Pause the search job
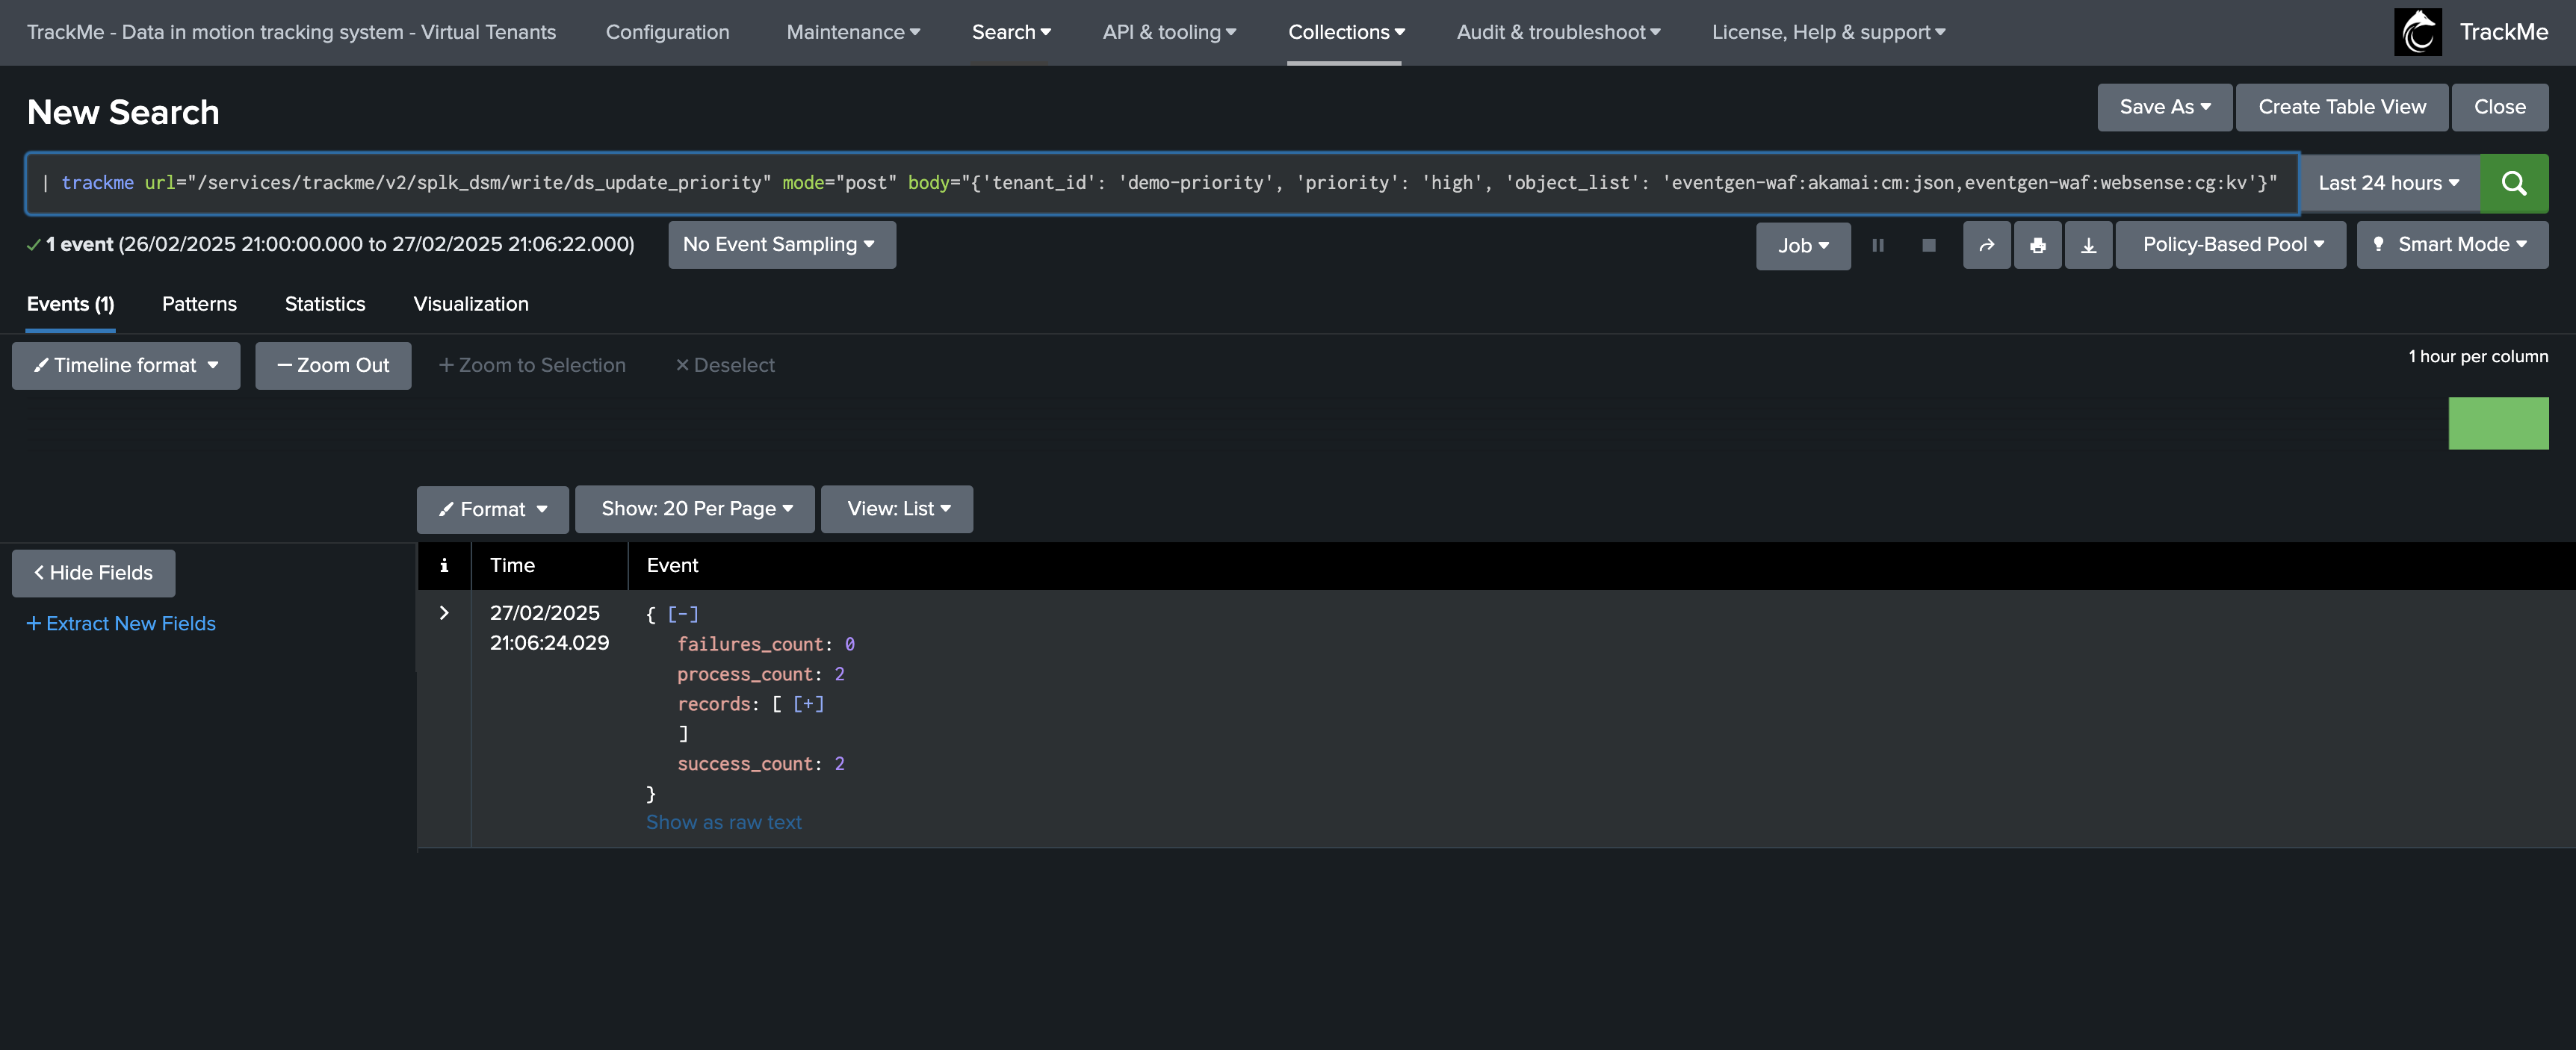The height and width of the screenshot is (1050, 2576). pos(1878,245)
